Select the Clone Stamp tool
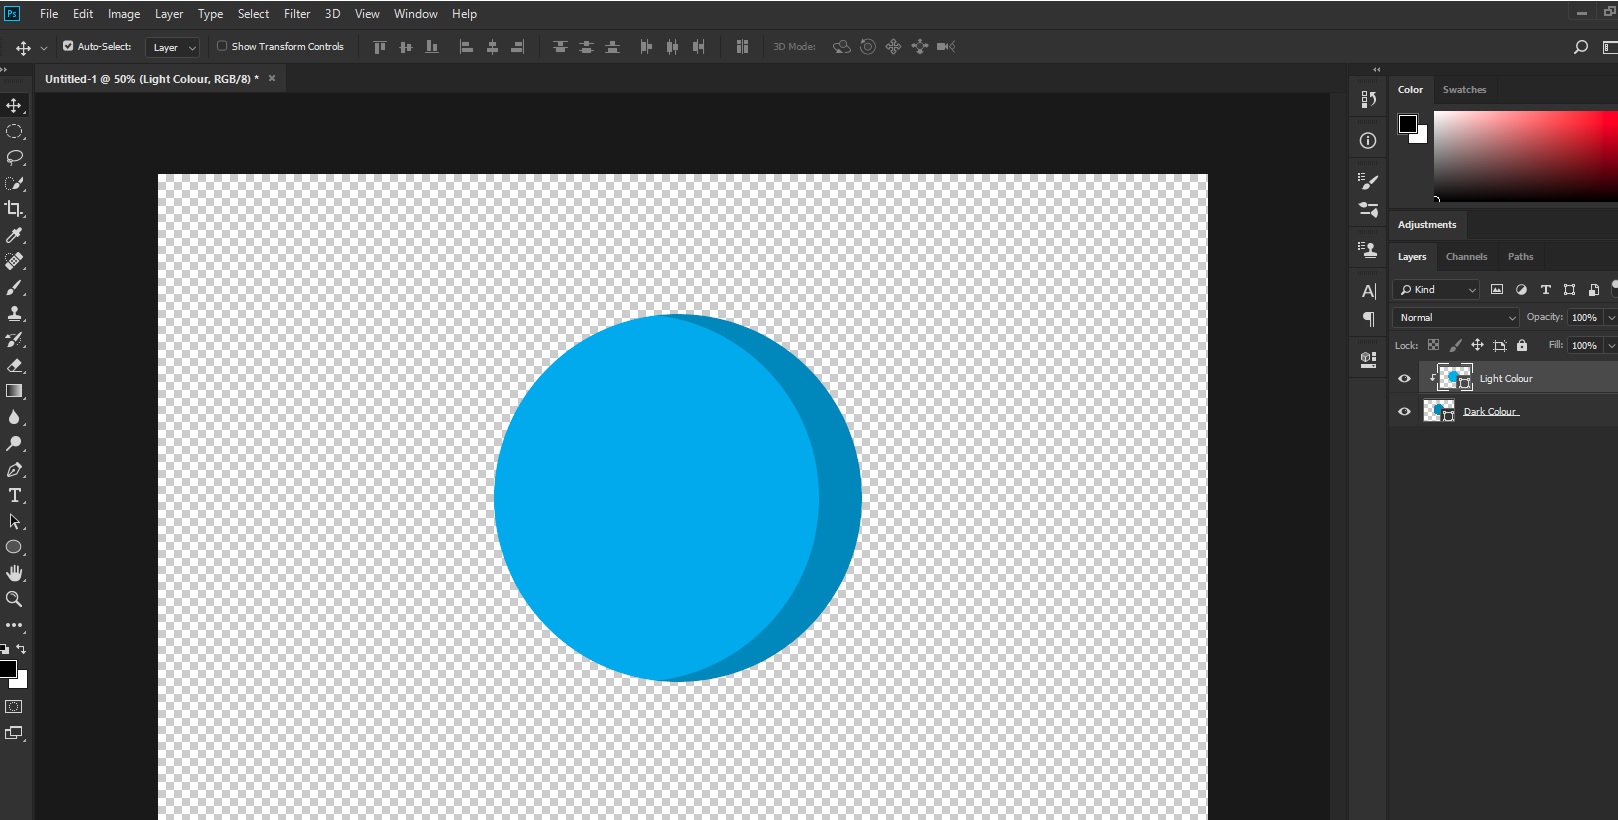Screen dimensions: 1618x820 point(14,313)
